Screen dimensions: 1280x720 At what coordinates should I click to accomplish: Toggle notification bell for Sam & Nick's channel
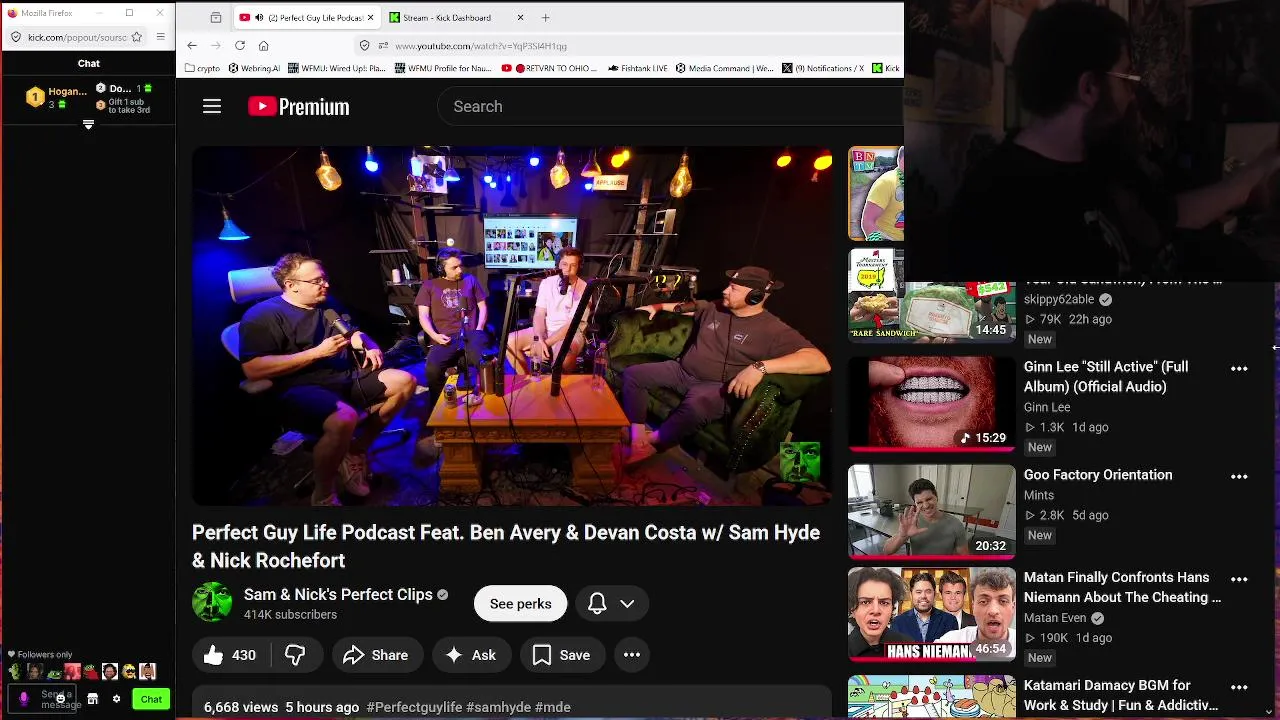(x=597, y=604)
